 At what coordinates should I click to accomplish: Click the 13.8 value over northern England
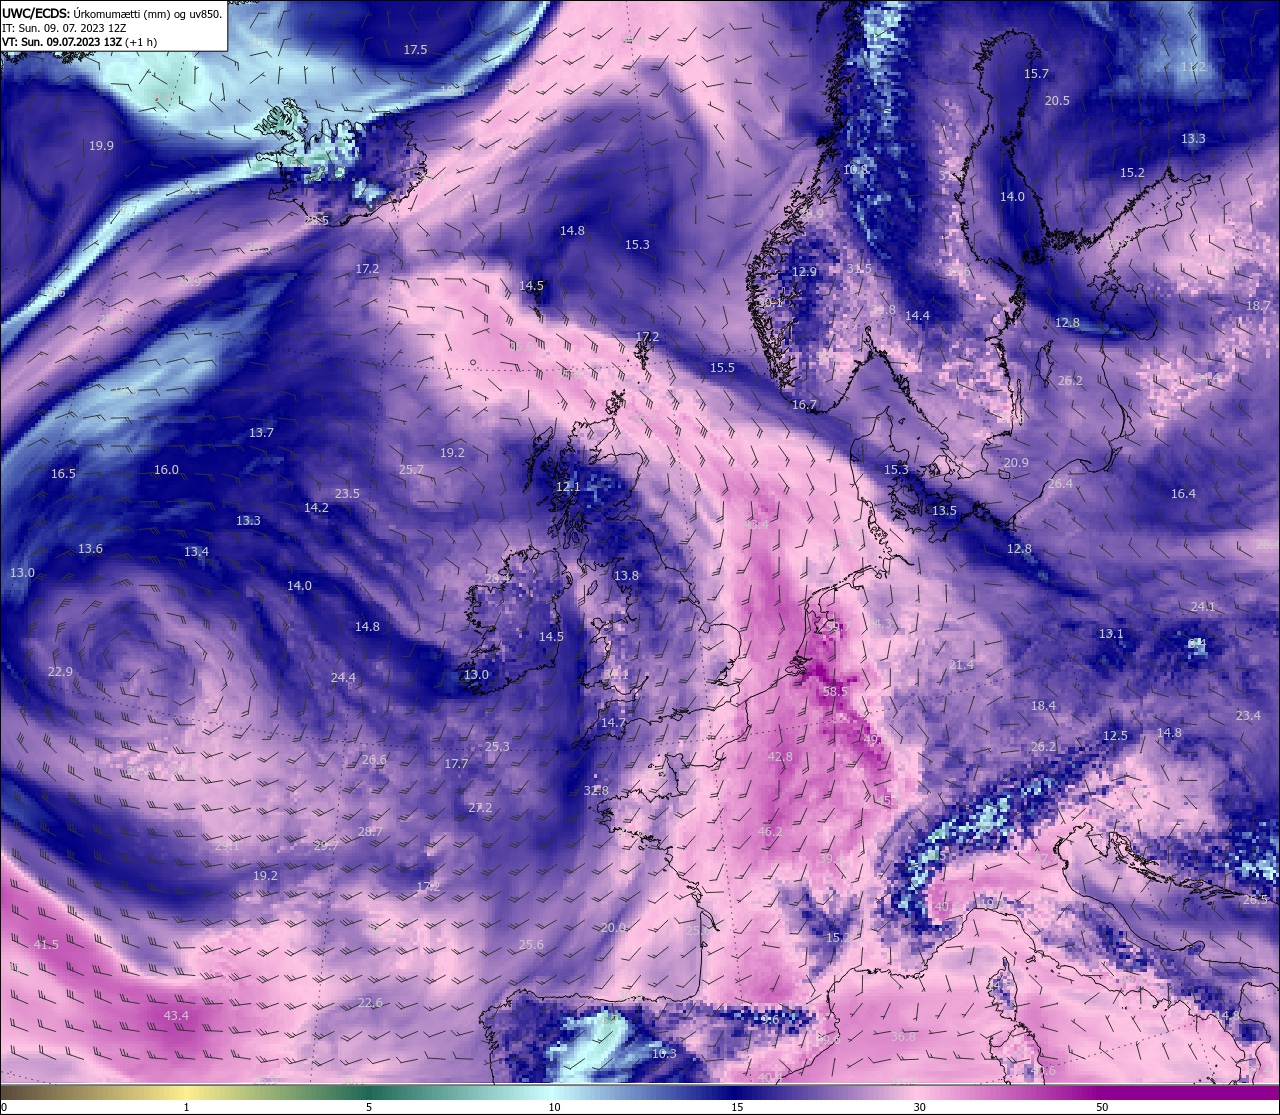click(626, 576)
